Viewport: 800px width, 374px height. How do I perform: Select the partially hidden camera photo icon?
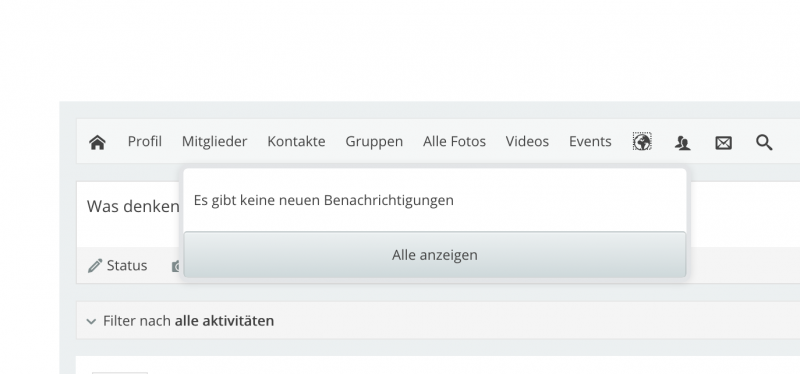point(177,266)
